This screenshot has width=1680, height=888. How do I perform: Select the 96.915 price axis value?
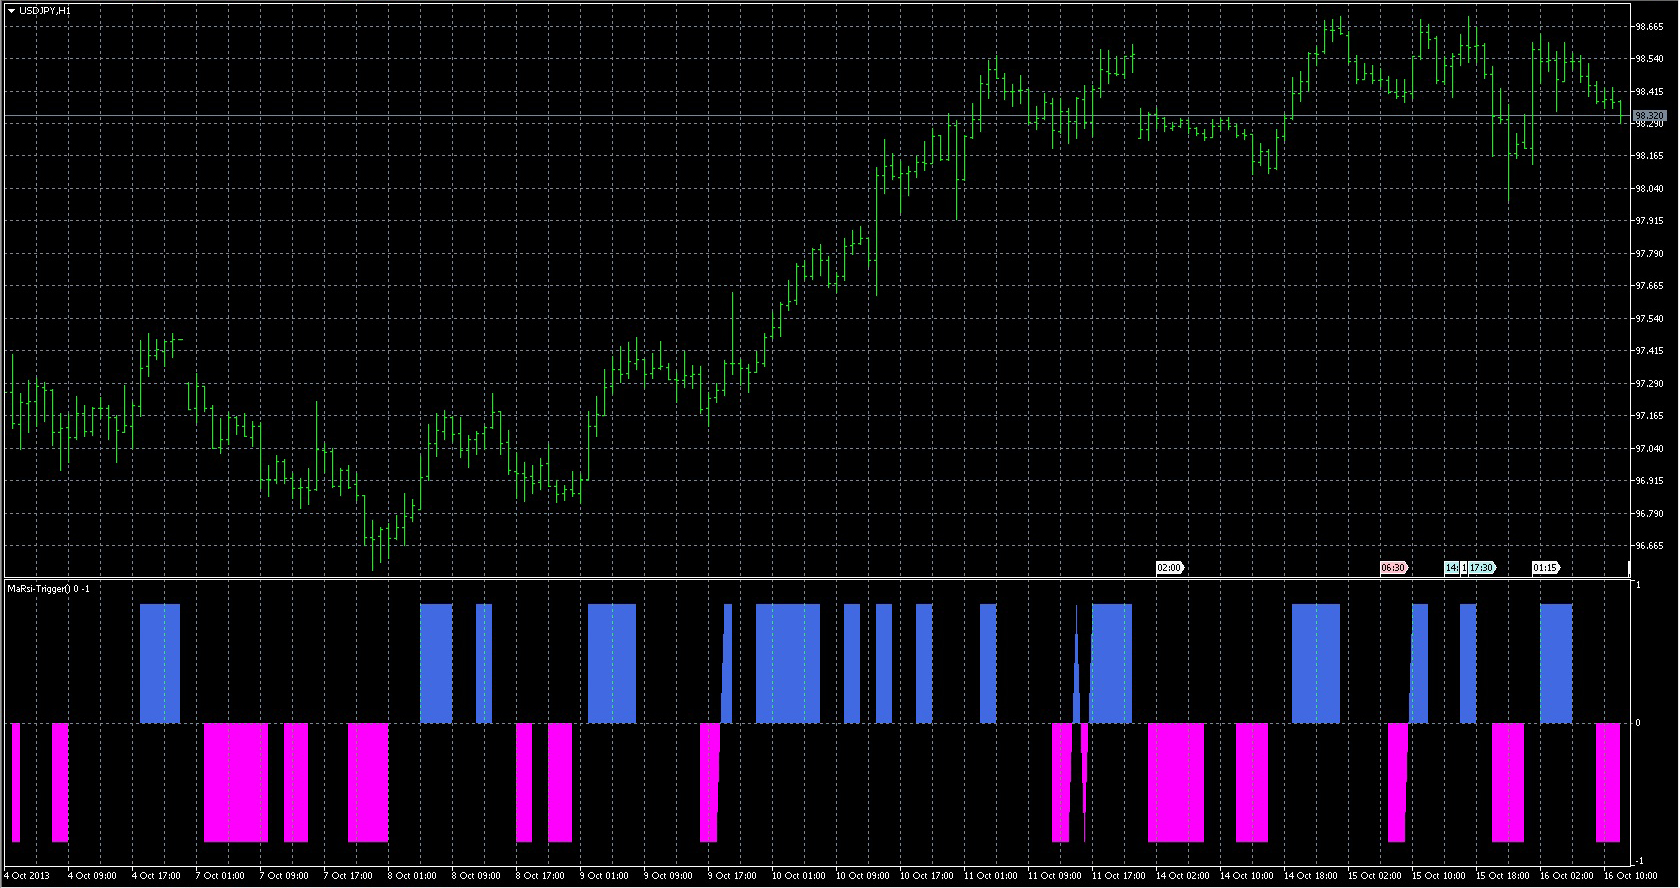pos(1649,481)
